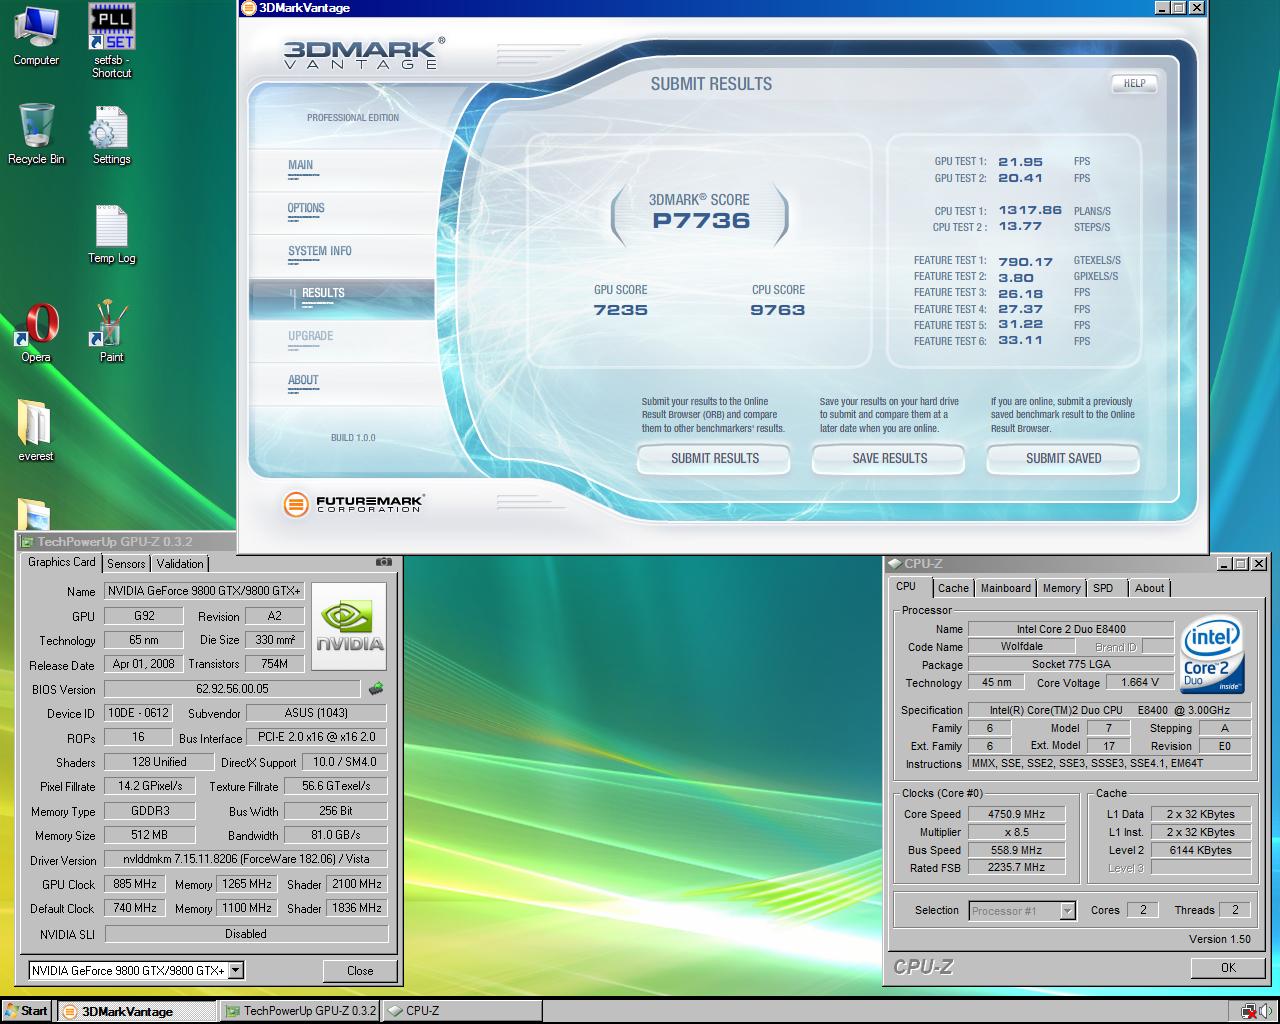Click the GPU Score value 7235
The width and height of the screenshot is (1280, 1024).
620,310
